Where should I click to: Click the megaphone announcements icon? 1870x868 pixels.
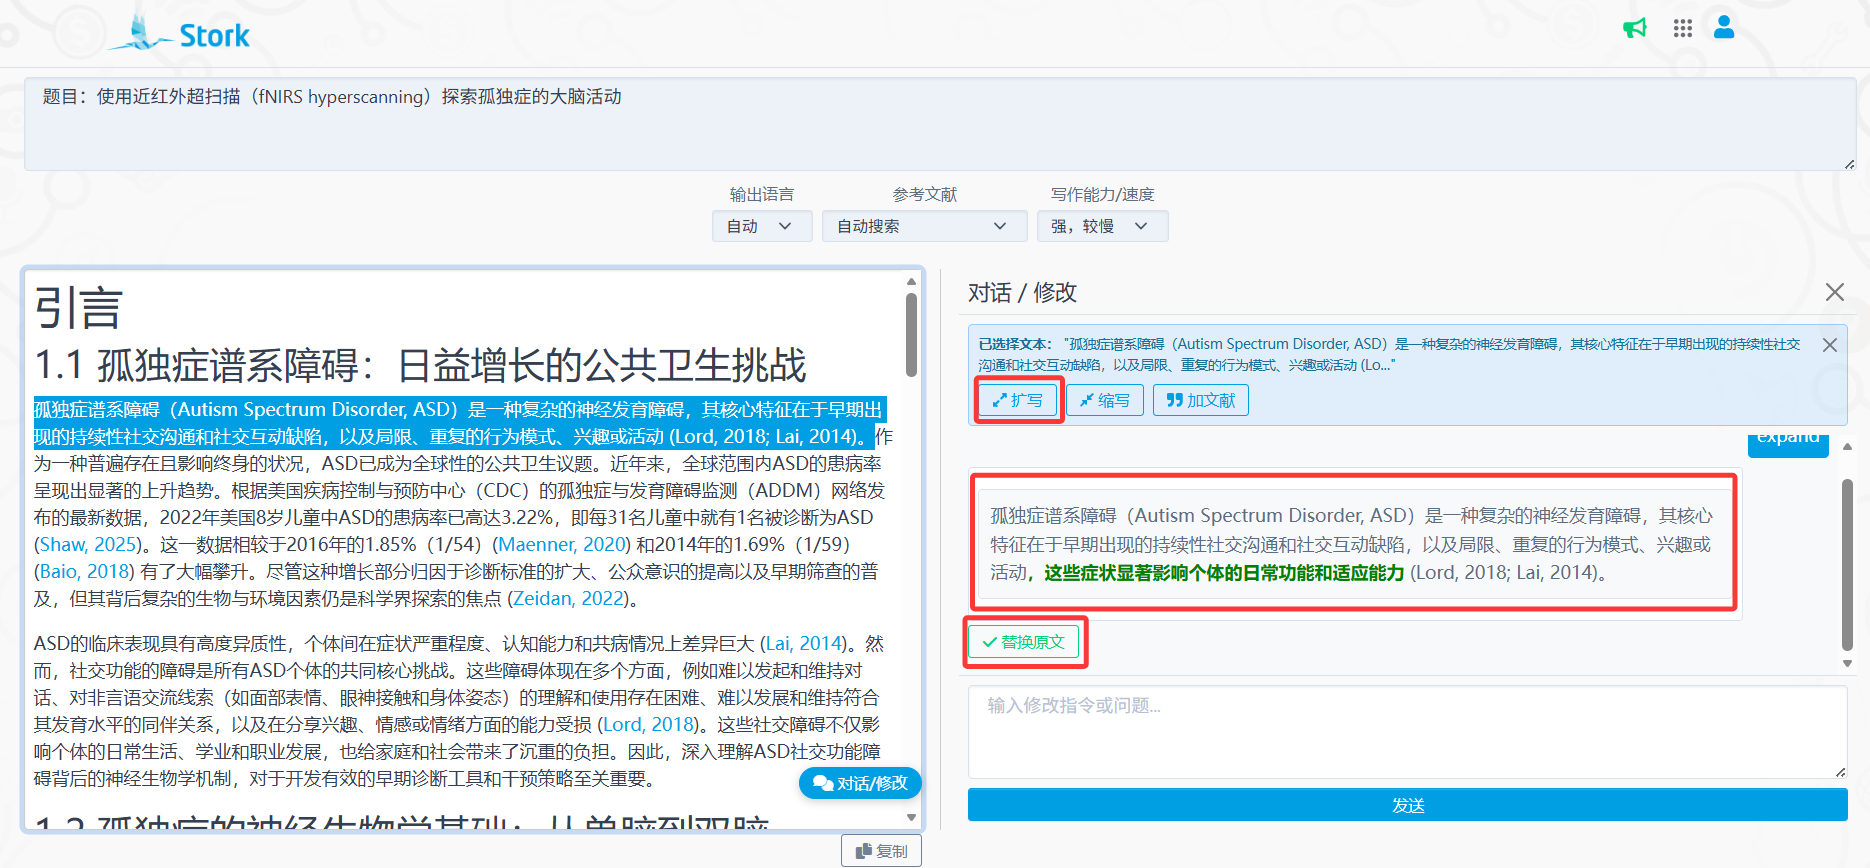click(1635, 28)
